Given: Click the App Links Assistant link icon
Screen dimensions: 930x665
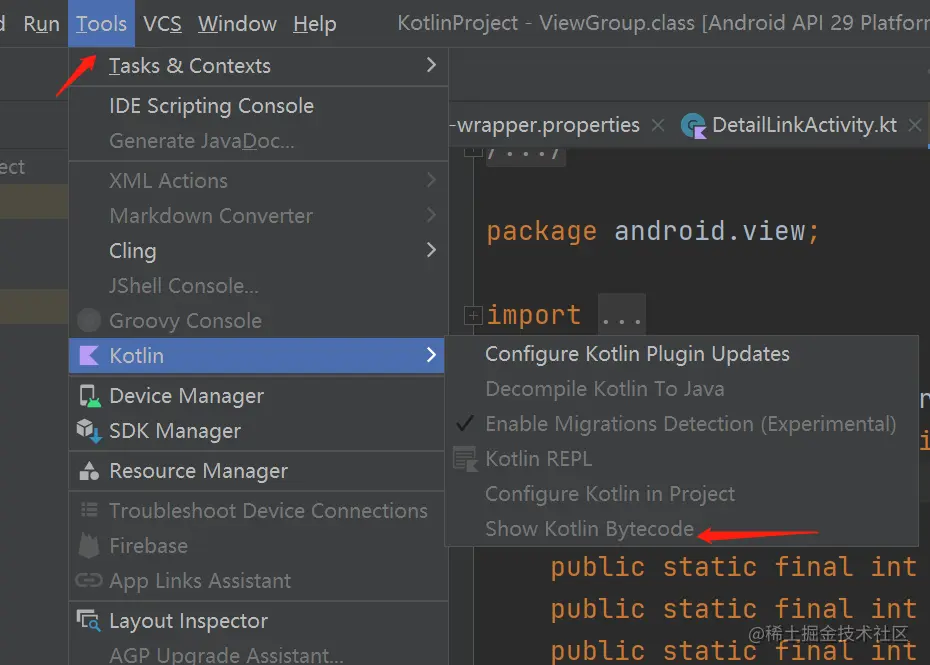Looking at the screenshot, I should (x=90, y=581).
